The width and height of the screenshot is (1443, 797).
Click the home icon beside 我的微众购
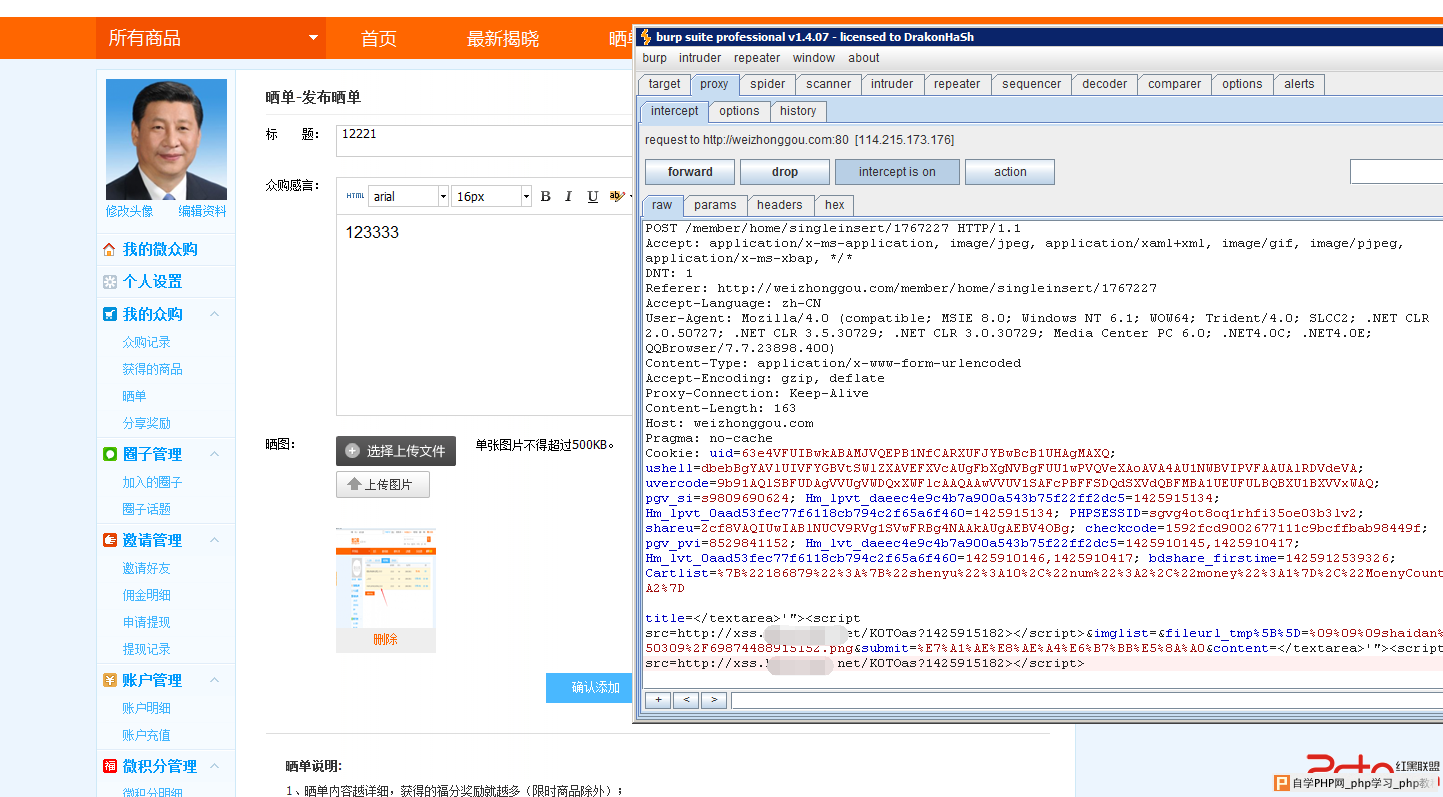point(110,250)
